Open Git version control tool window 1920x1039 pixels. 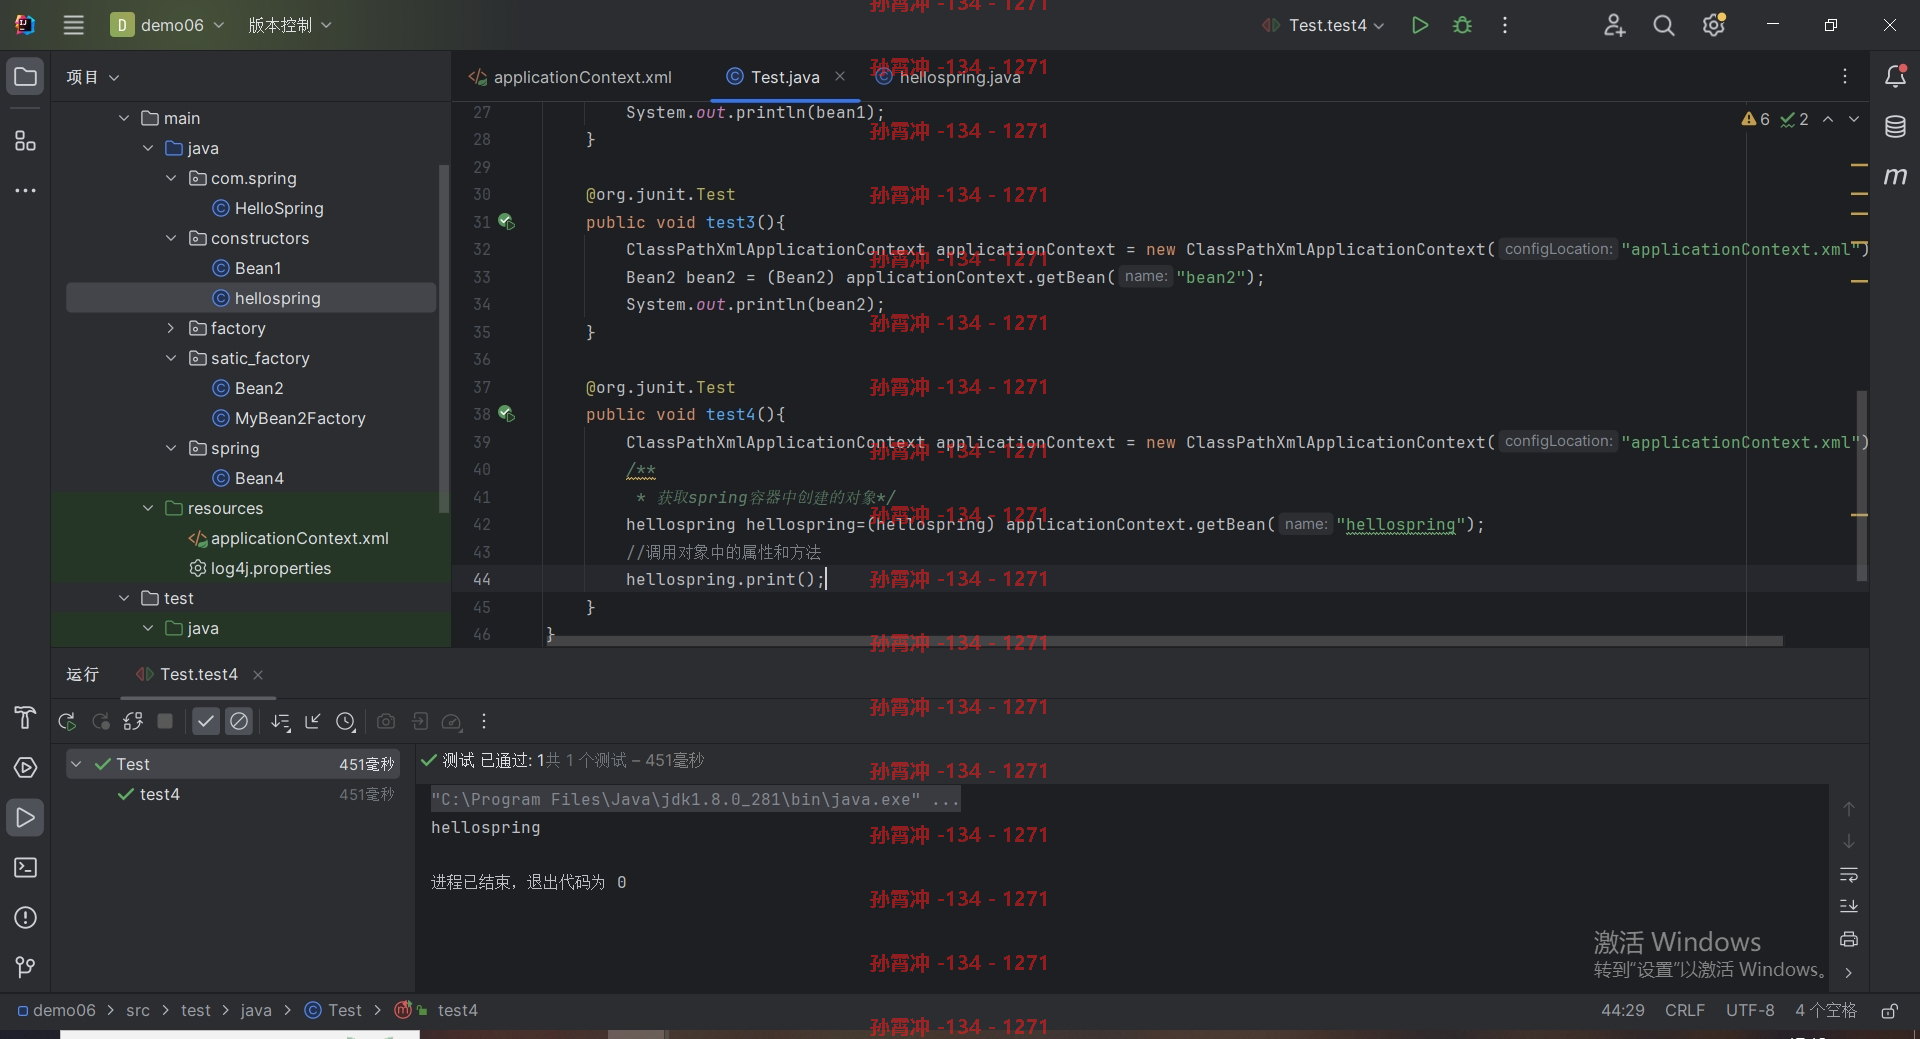(25, 967)
